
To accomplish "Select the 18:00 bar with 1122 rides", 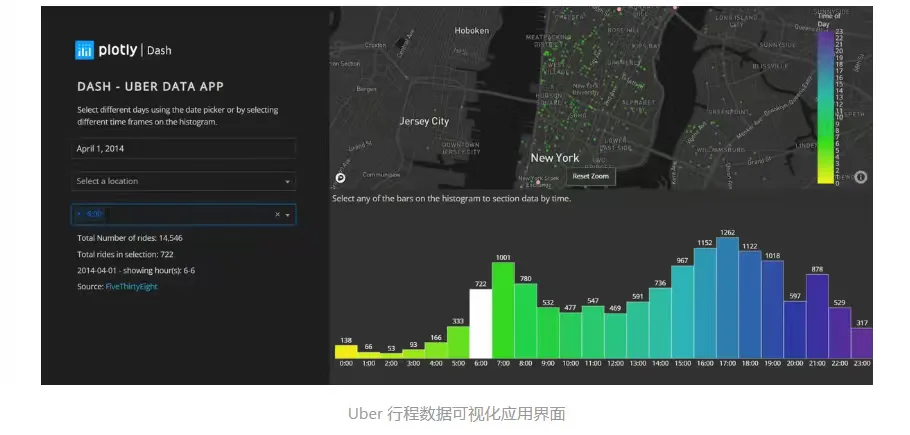I will click(x=750, y=304).
